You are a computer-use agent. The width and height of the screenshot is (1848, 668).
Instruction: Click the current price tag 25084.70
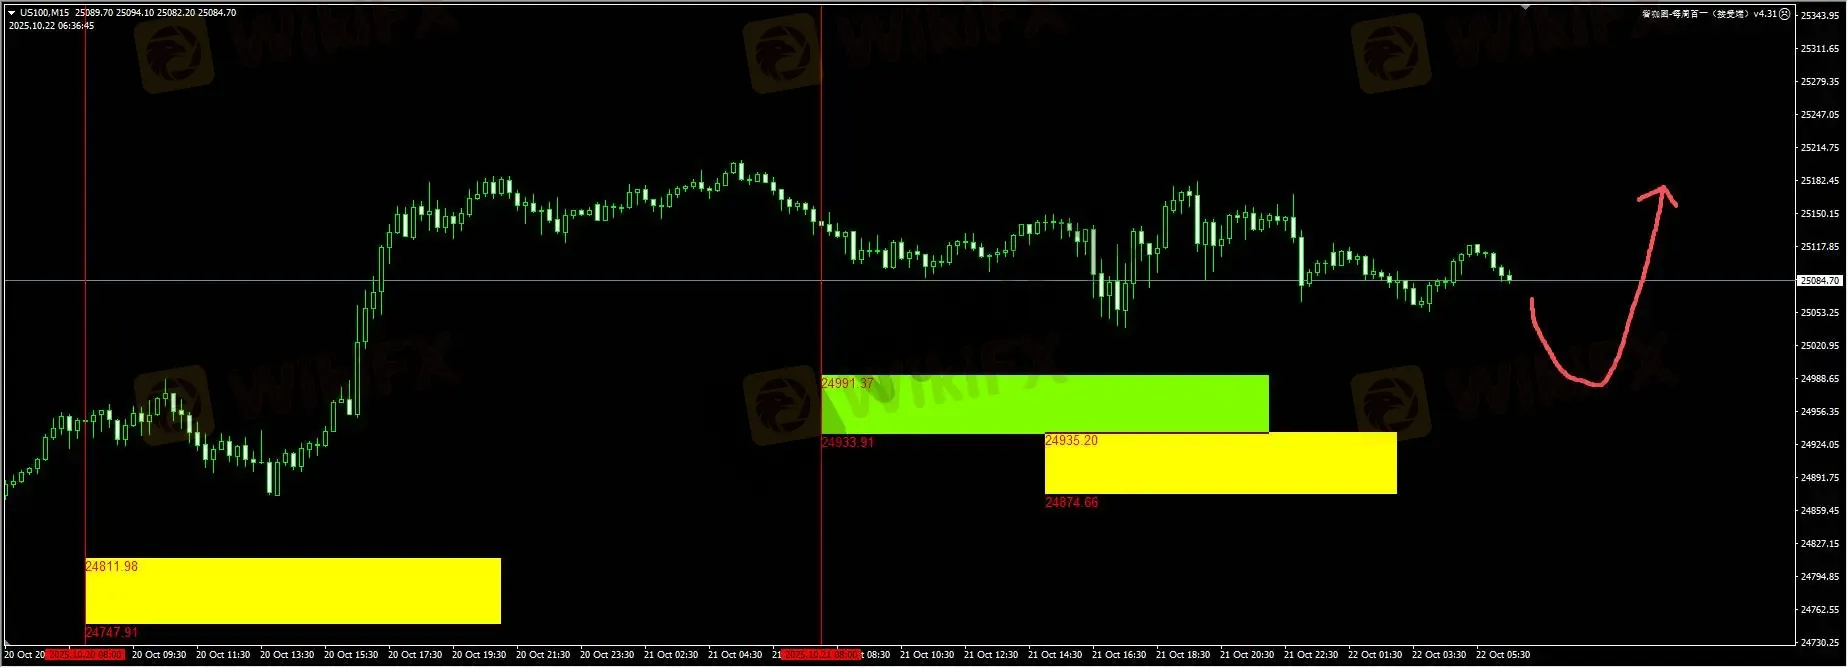click(1820, 281)
